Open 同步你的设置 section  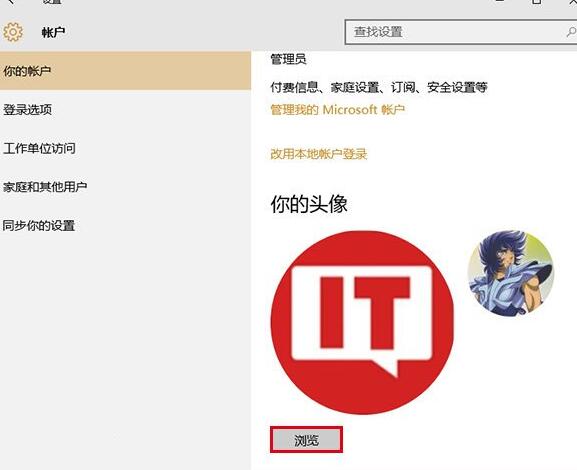[x=125, y=225]
